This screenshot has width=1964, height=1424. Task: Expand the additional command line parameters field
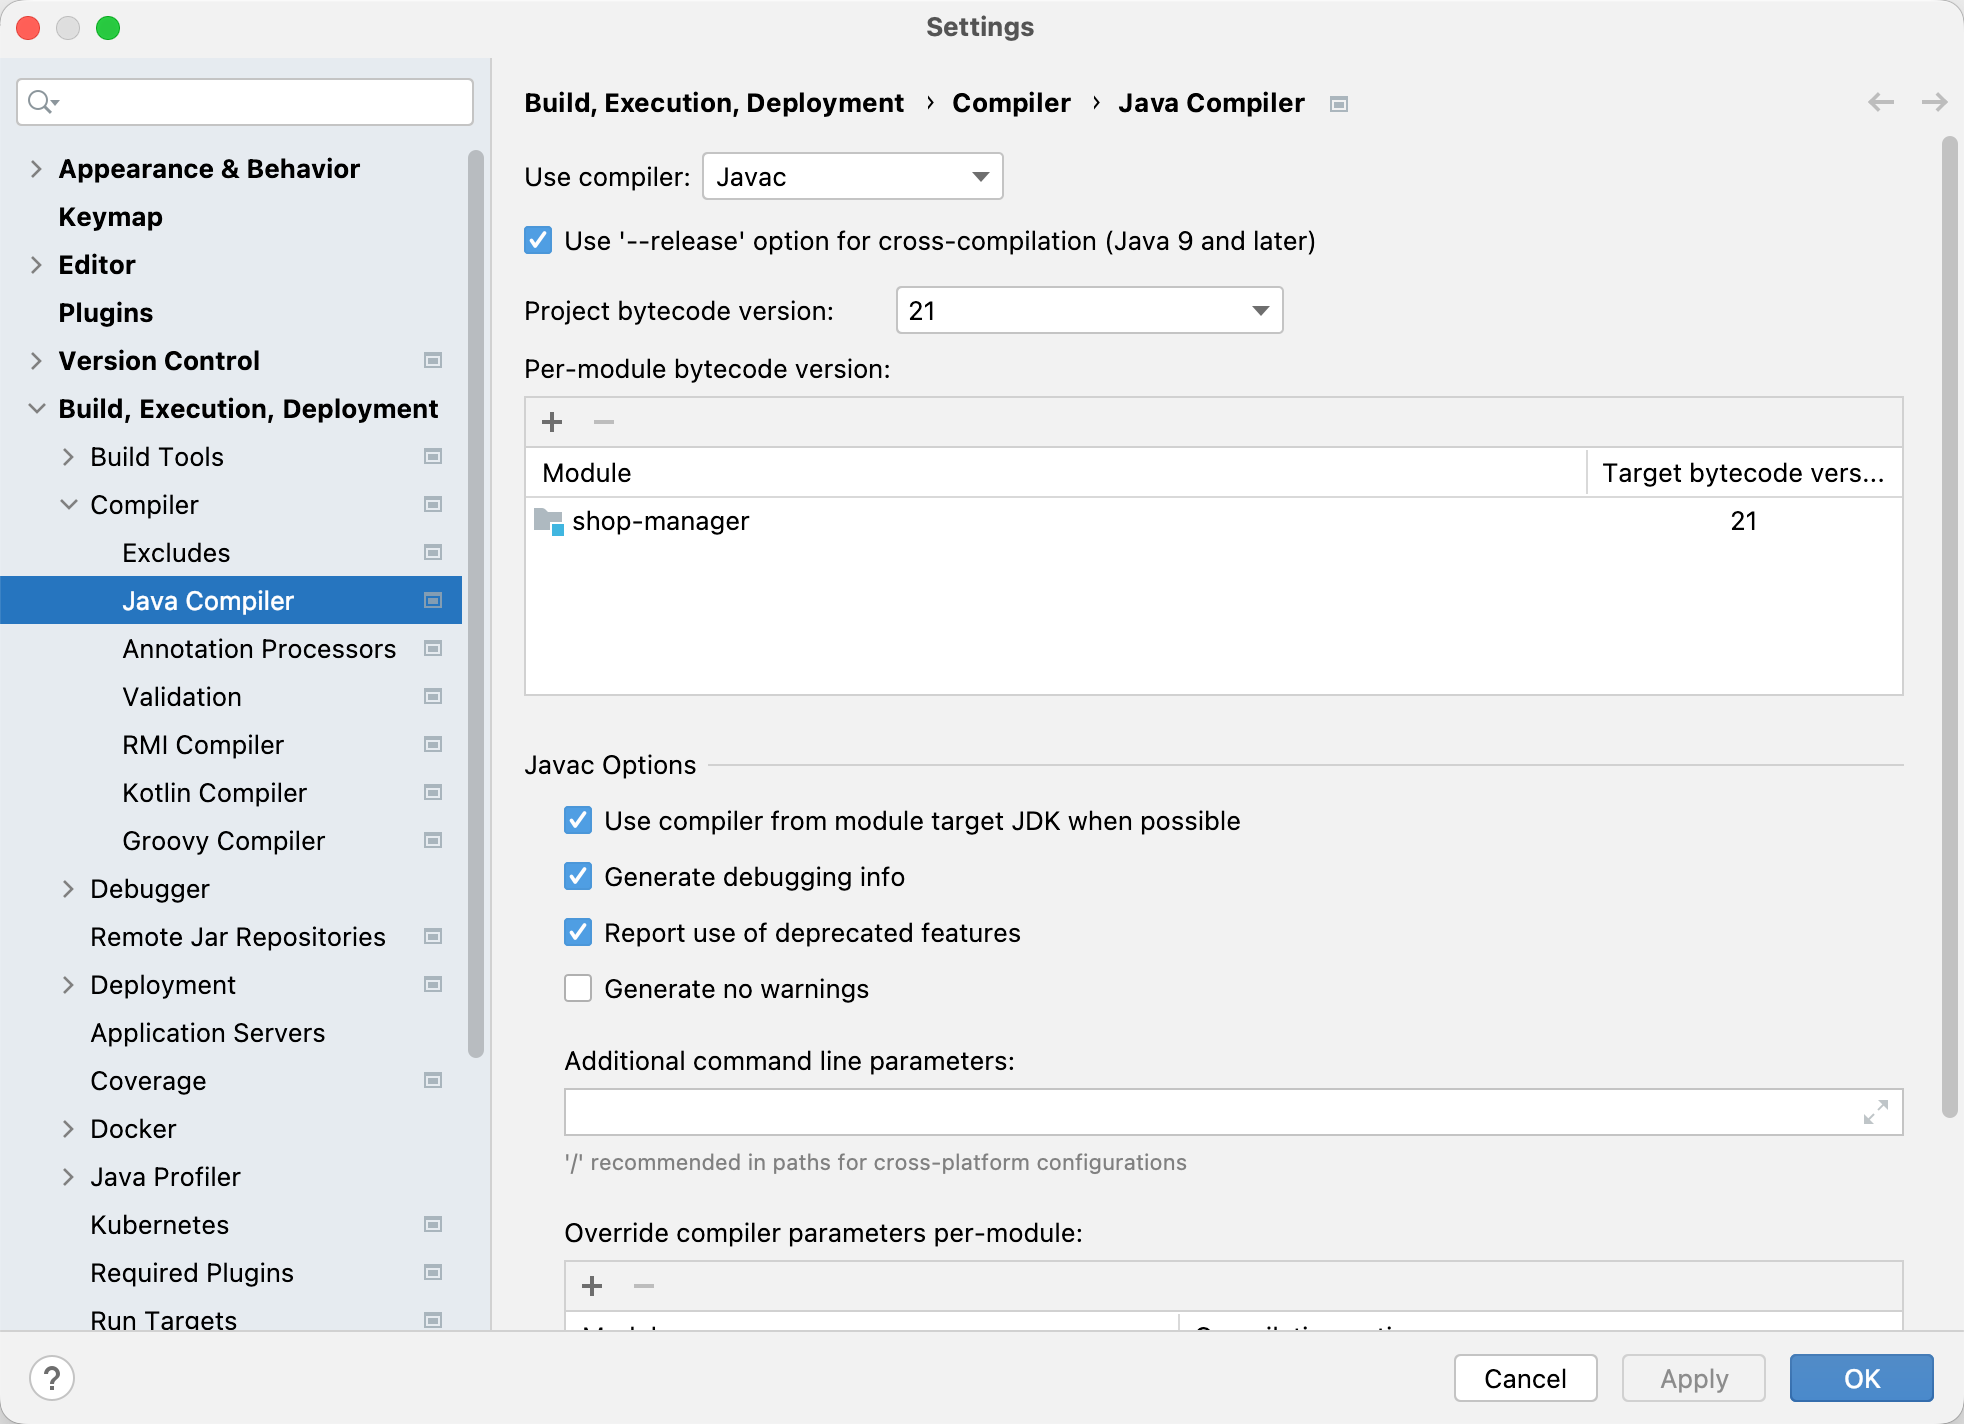[x=1875, y=1112]
